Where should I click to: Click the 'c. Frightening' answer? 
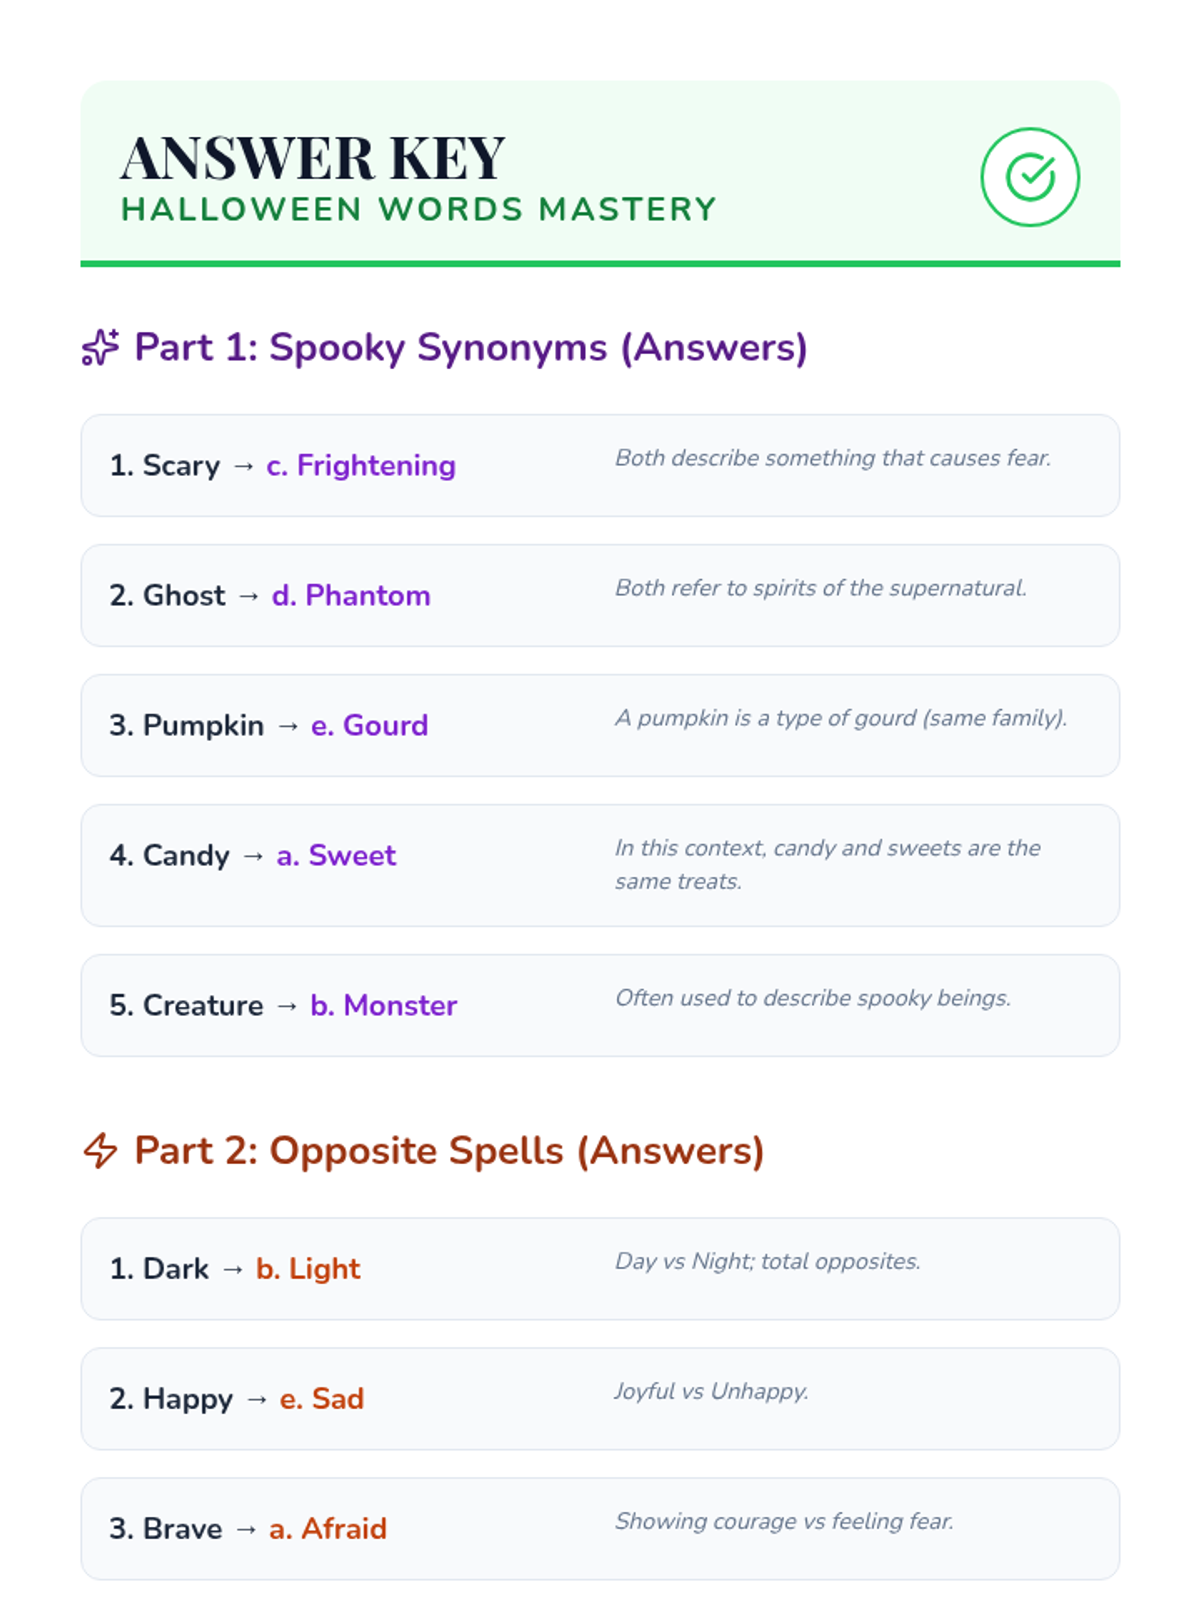(x=360, y=466)
